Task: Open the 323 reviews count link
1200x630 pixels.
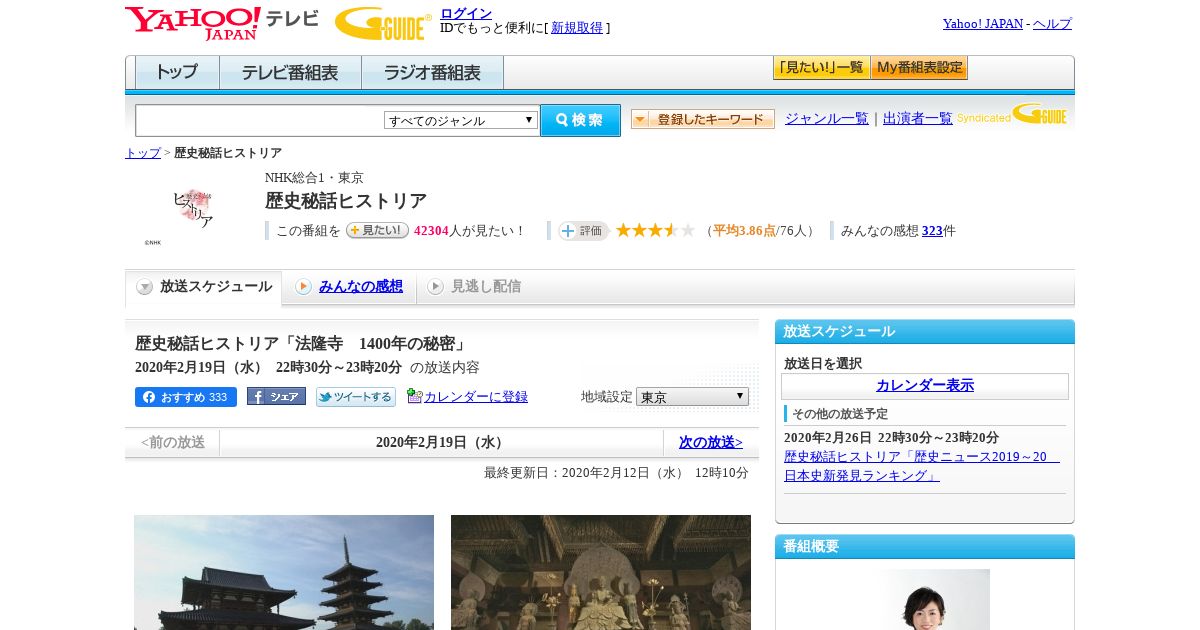Action: pos(932,231)
